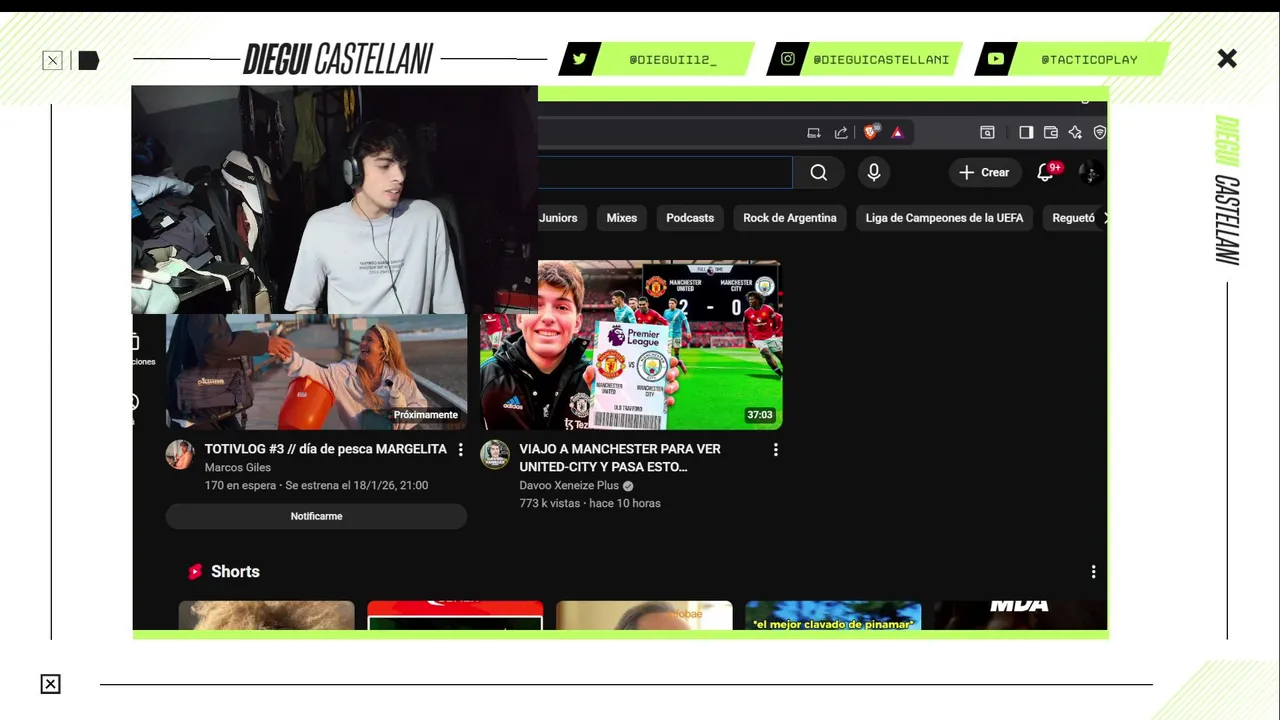
Task: Open the Brave Wallet icon
Action: point(1051,132)
